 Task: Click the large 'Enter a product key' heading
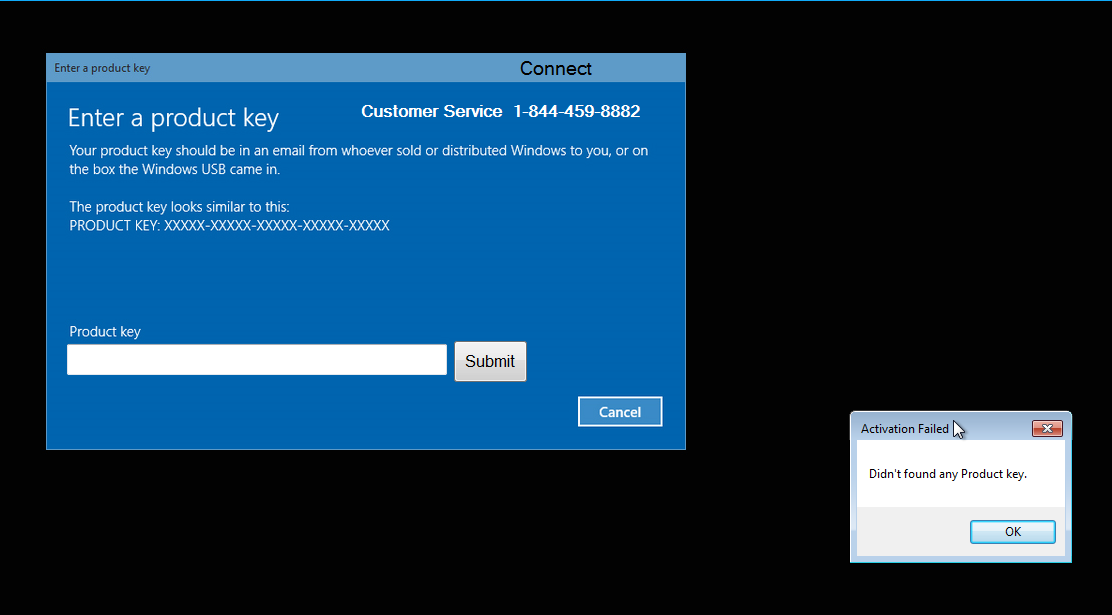pos(173,118)
